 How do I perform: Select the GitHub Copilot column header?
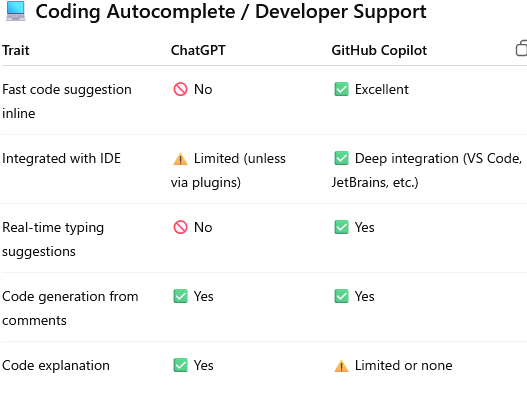379,50
